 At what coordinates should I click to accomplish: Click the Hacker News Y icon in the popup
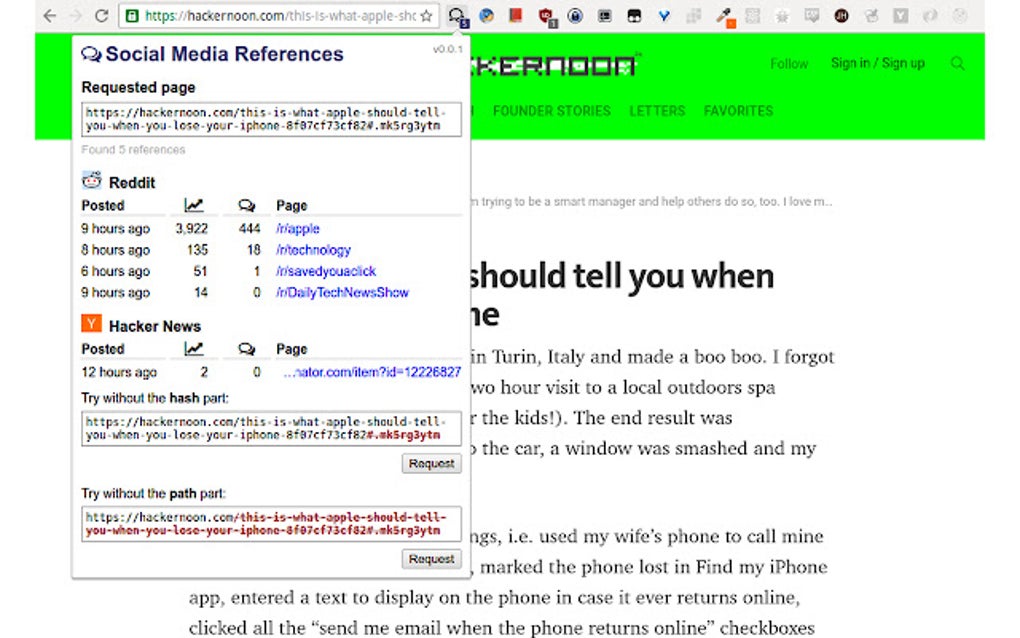[89, 324]
